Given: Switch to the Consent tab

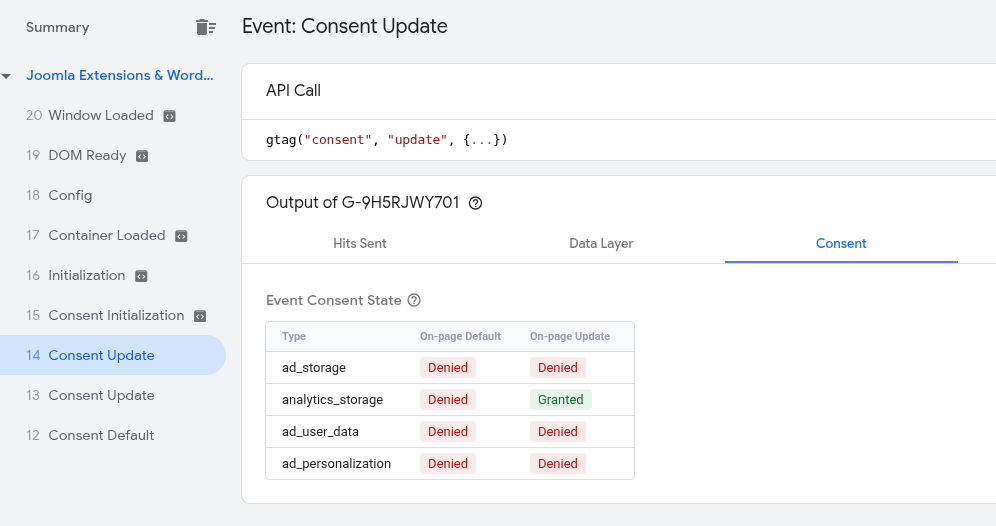Looking at the screenshot, I should (x=841, y=243).
